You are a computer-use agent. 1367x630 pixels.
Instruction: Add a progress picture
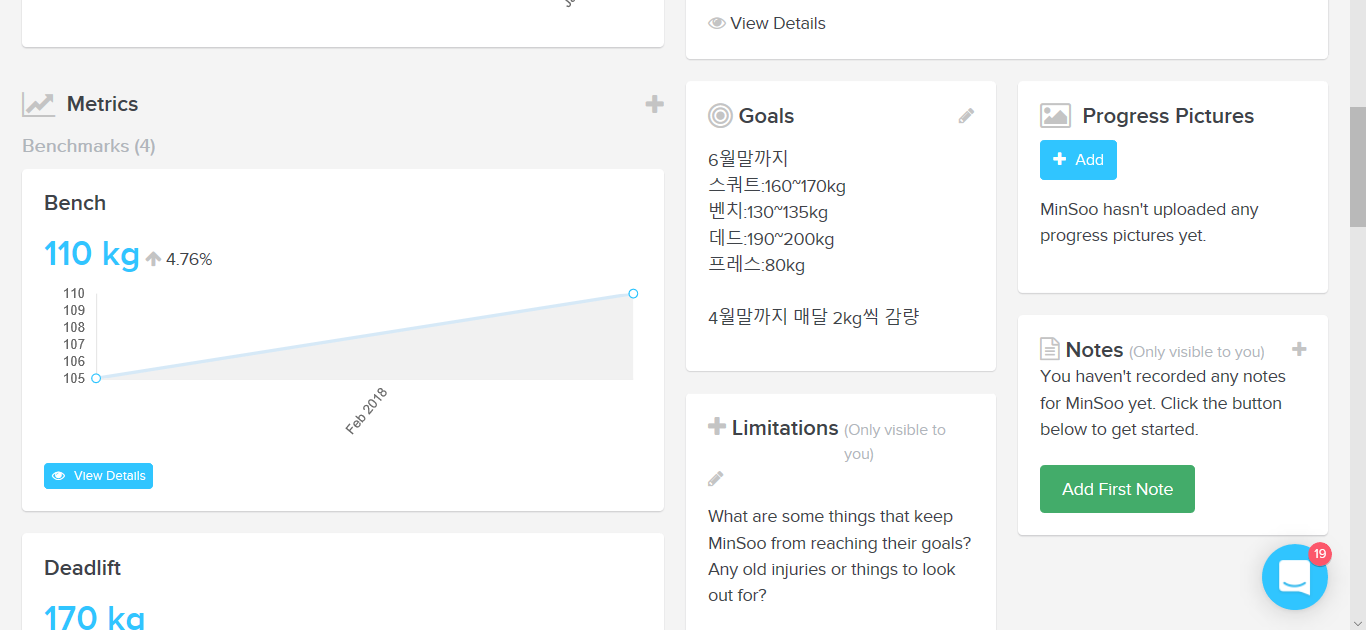(x=1078, y=160)
